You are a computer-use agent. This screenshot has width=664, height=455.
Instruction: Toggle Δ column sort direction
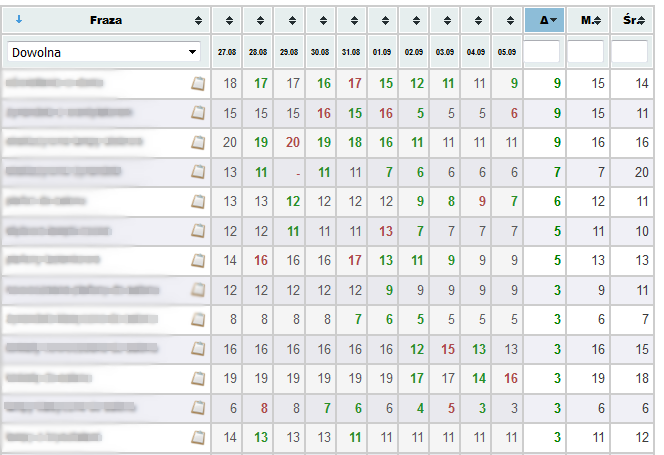[x=545, y=20]
